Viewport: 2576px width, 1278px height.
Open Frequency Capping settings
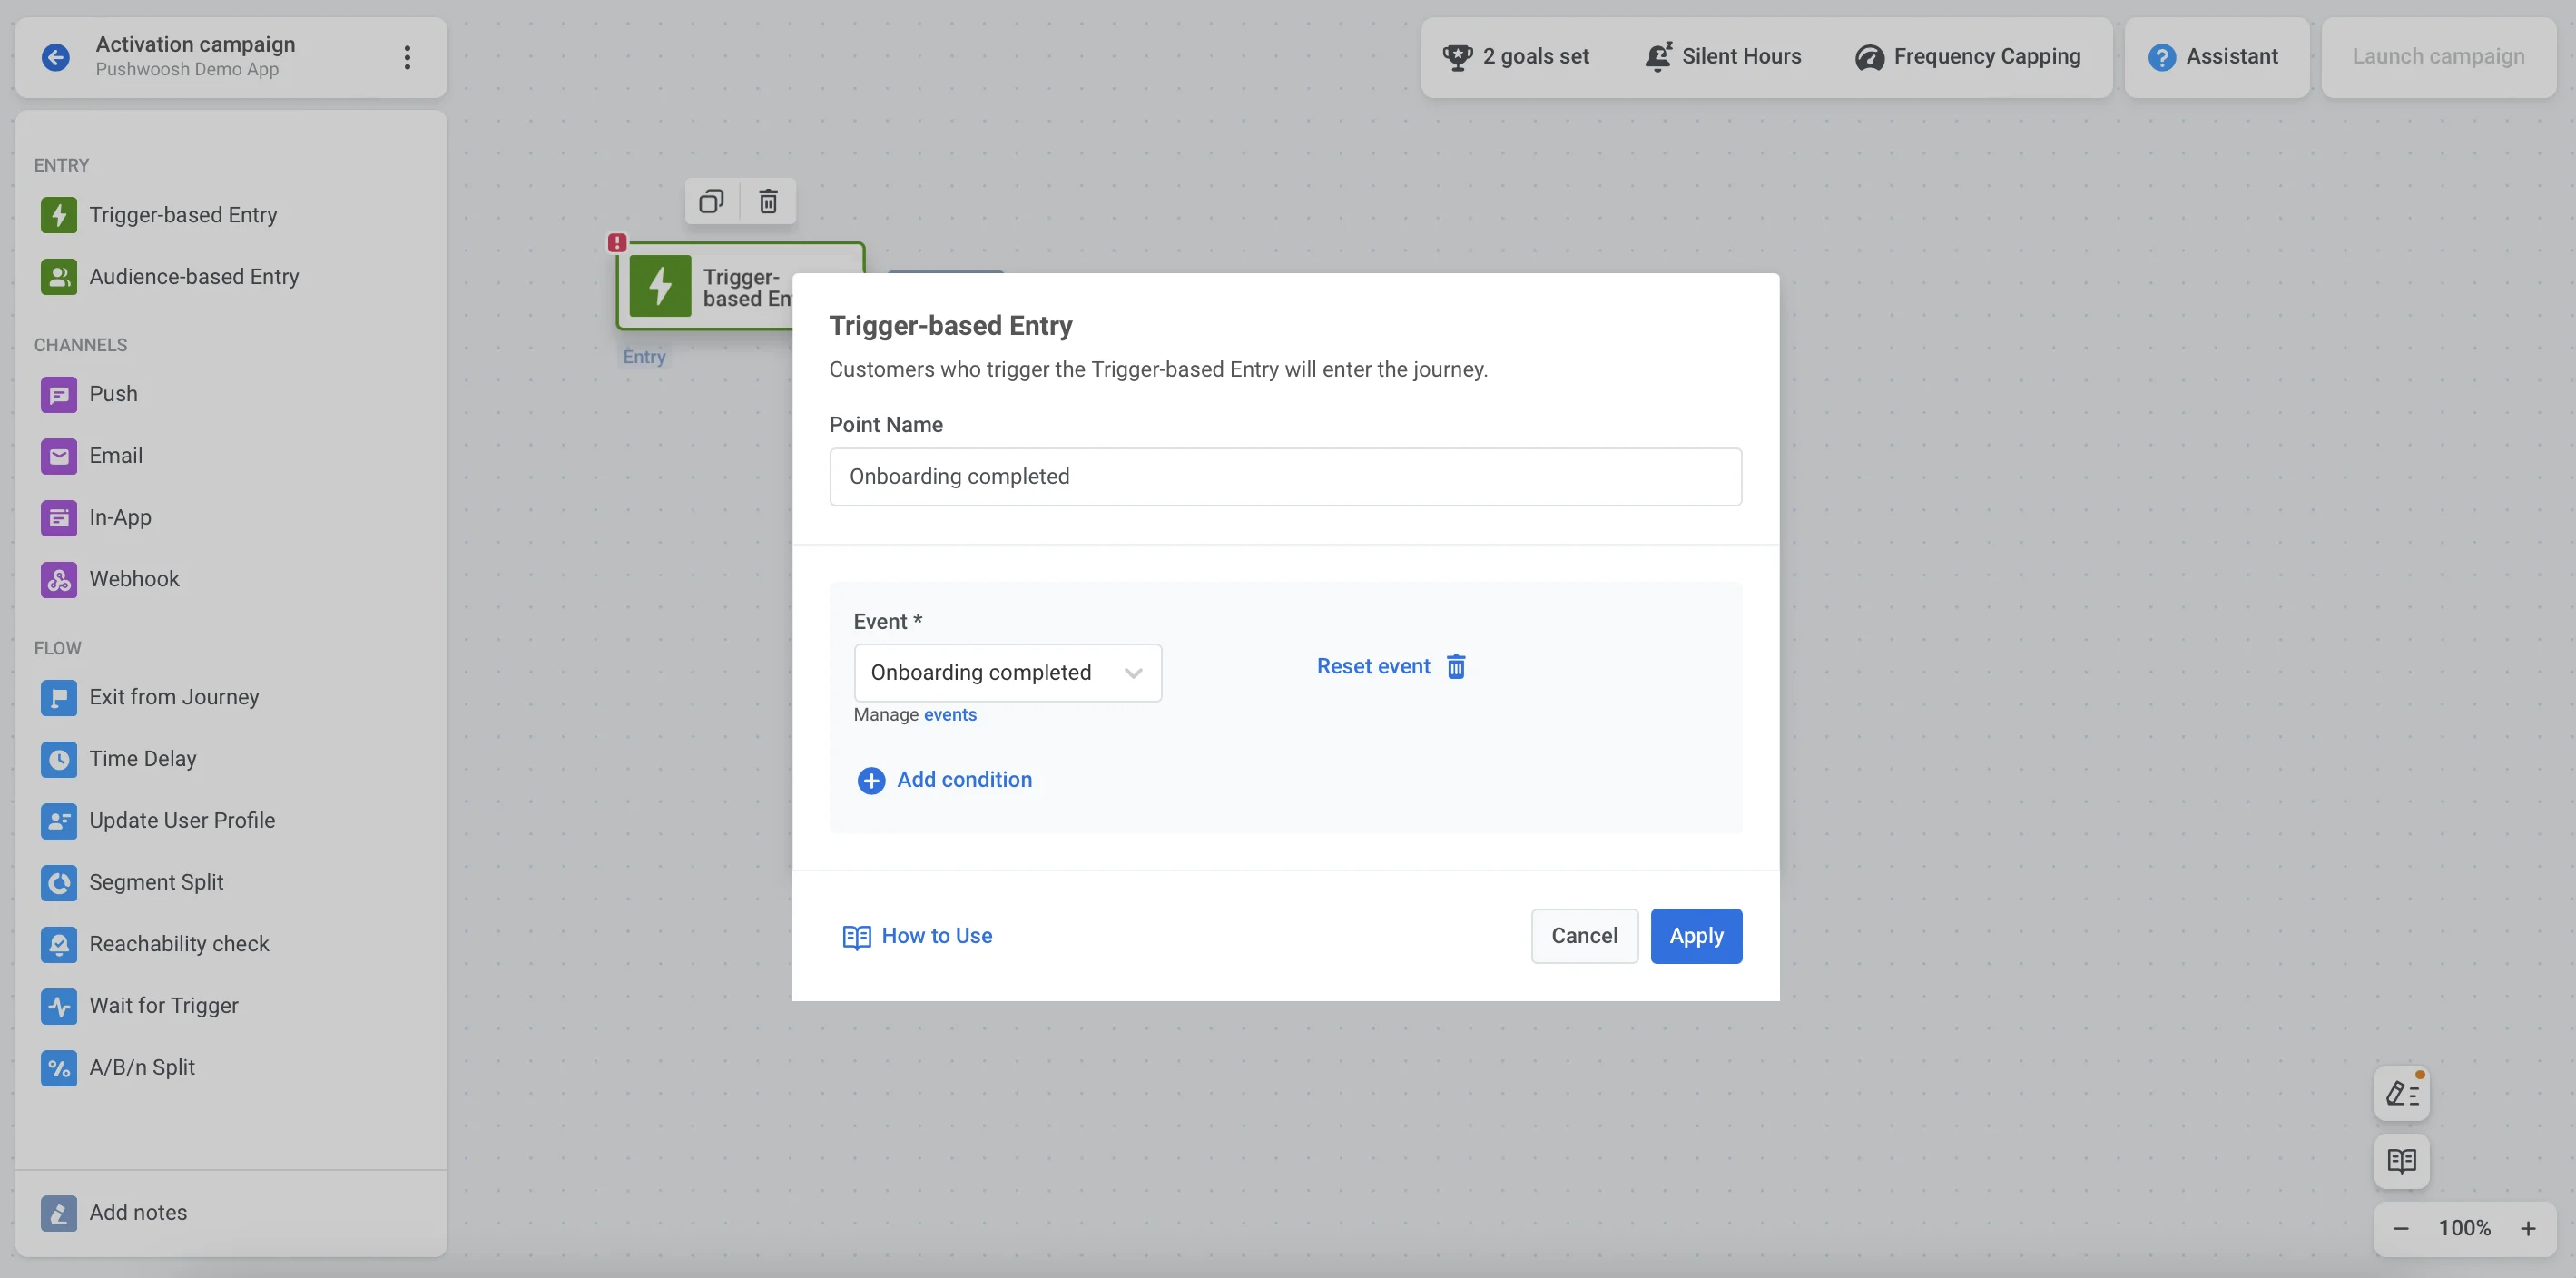pos(1968,57)
